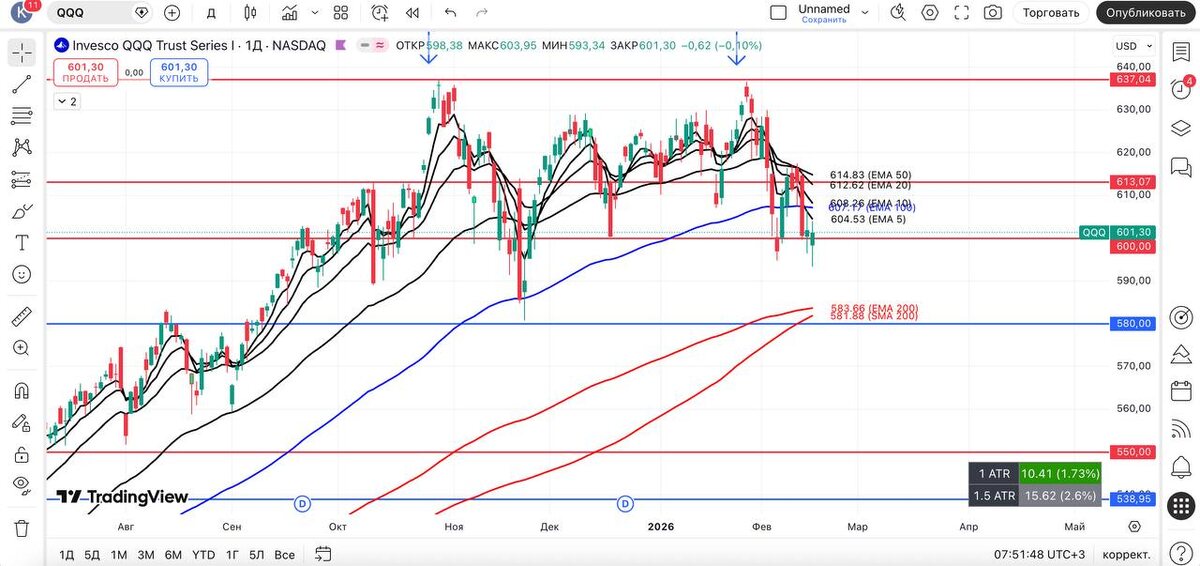The width and height of the screenshot is (1200, 566).
Task: Open the notifications bell icon
Action: (x=1180, y=468)
